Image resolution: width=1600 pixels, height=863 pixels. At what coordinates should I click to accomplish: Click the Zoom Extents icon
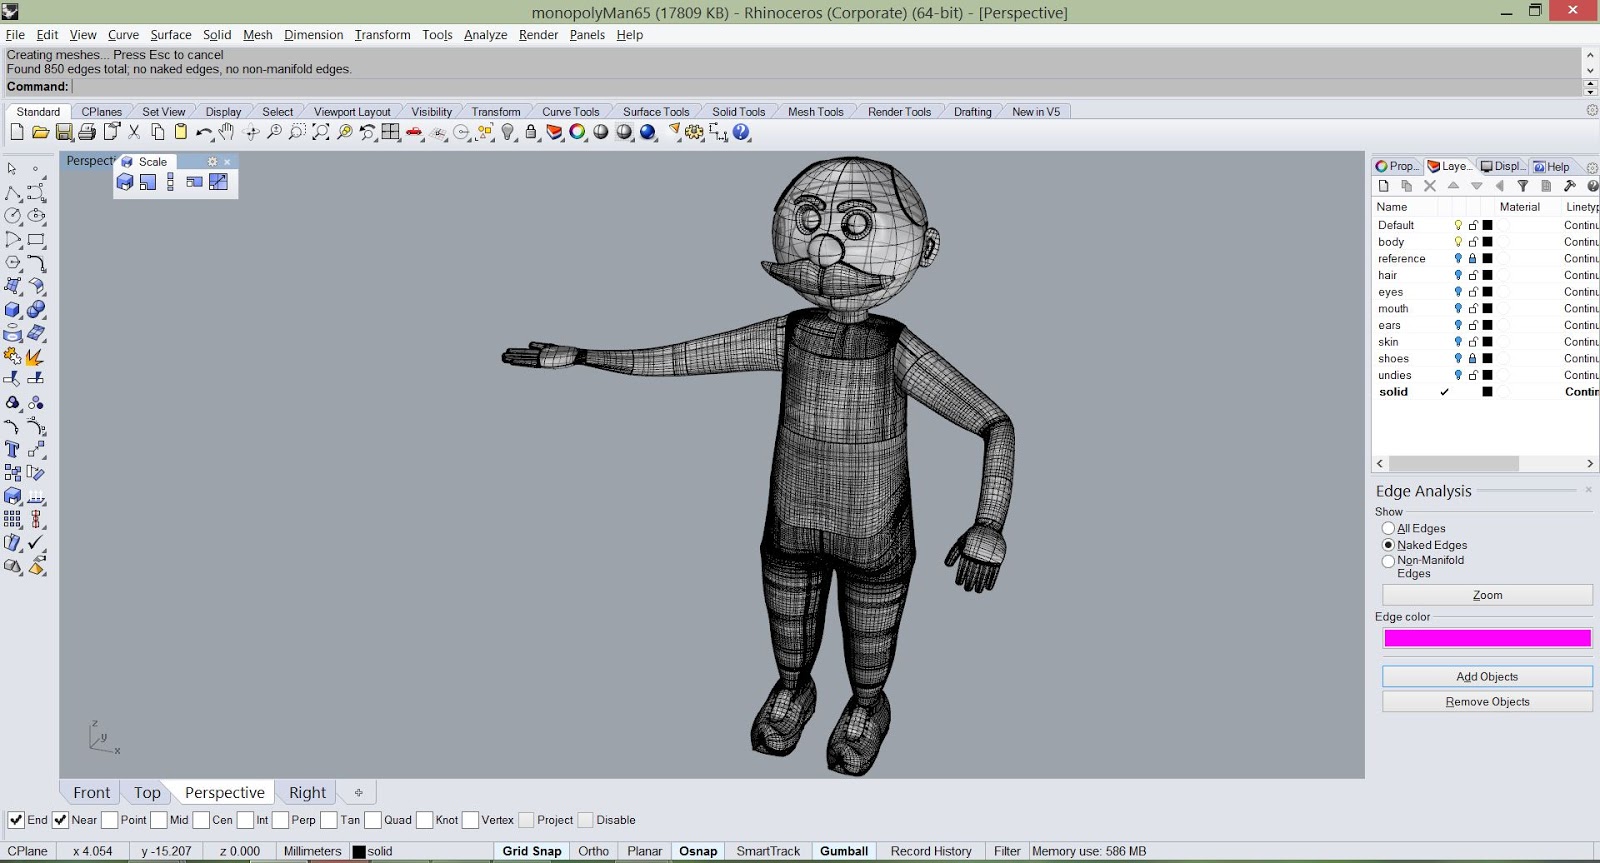[x=321, y=132]
